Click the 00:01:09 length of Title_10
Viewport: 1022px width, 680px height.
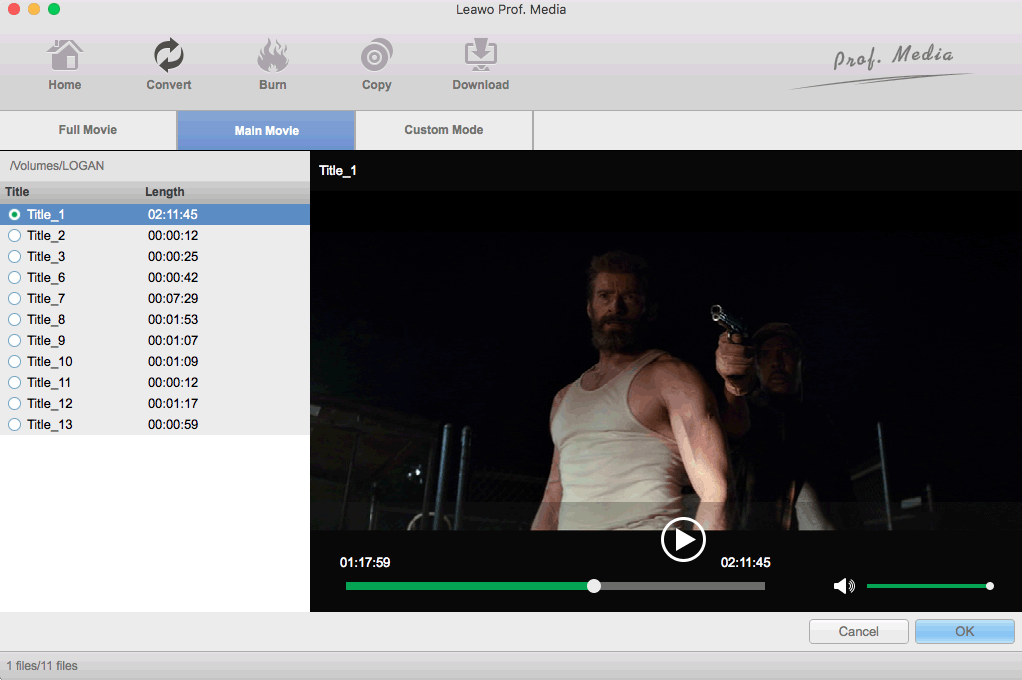click(173, 361)
